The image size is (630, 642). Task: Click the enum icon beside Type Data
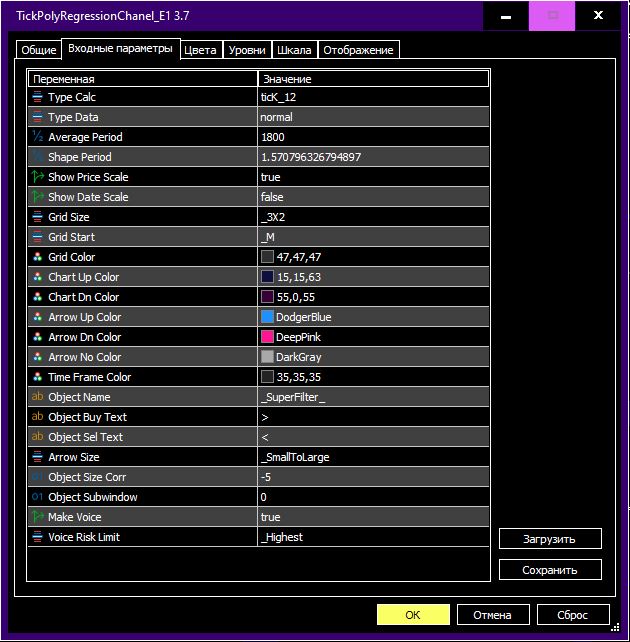[x=37, y=117]
